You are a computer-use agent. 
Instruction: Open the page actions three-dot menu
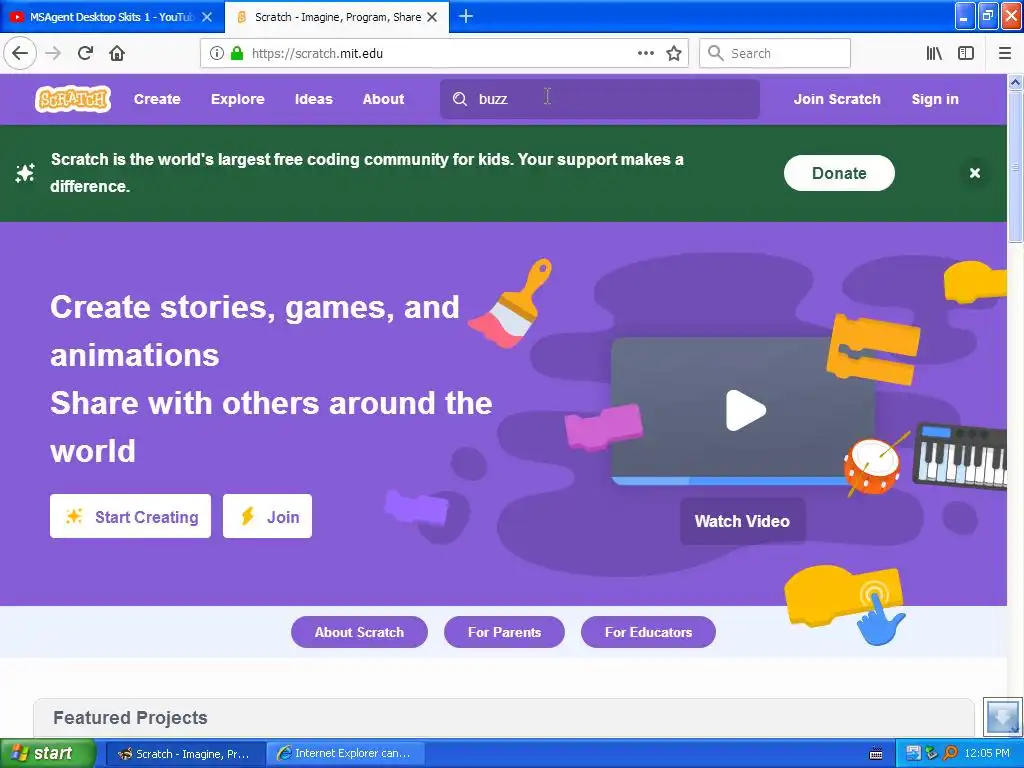point(646,53)
